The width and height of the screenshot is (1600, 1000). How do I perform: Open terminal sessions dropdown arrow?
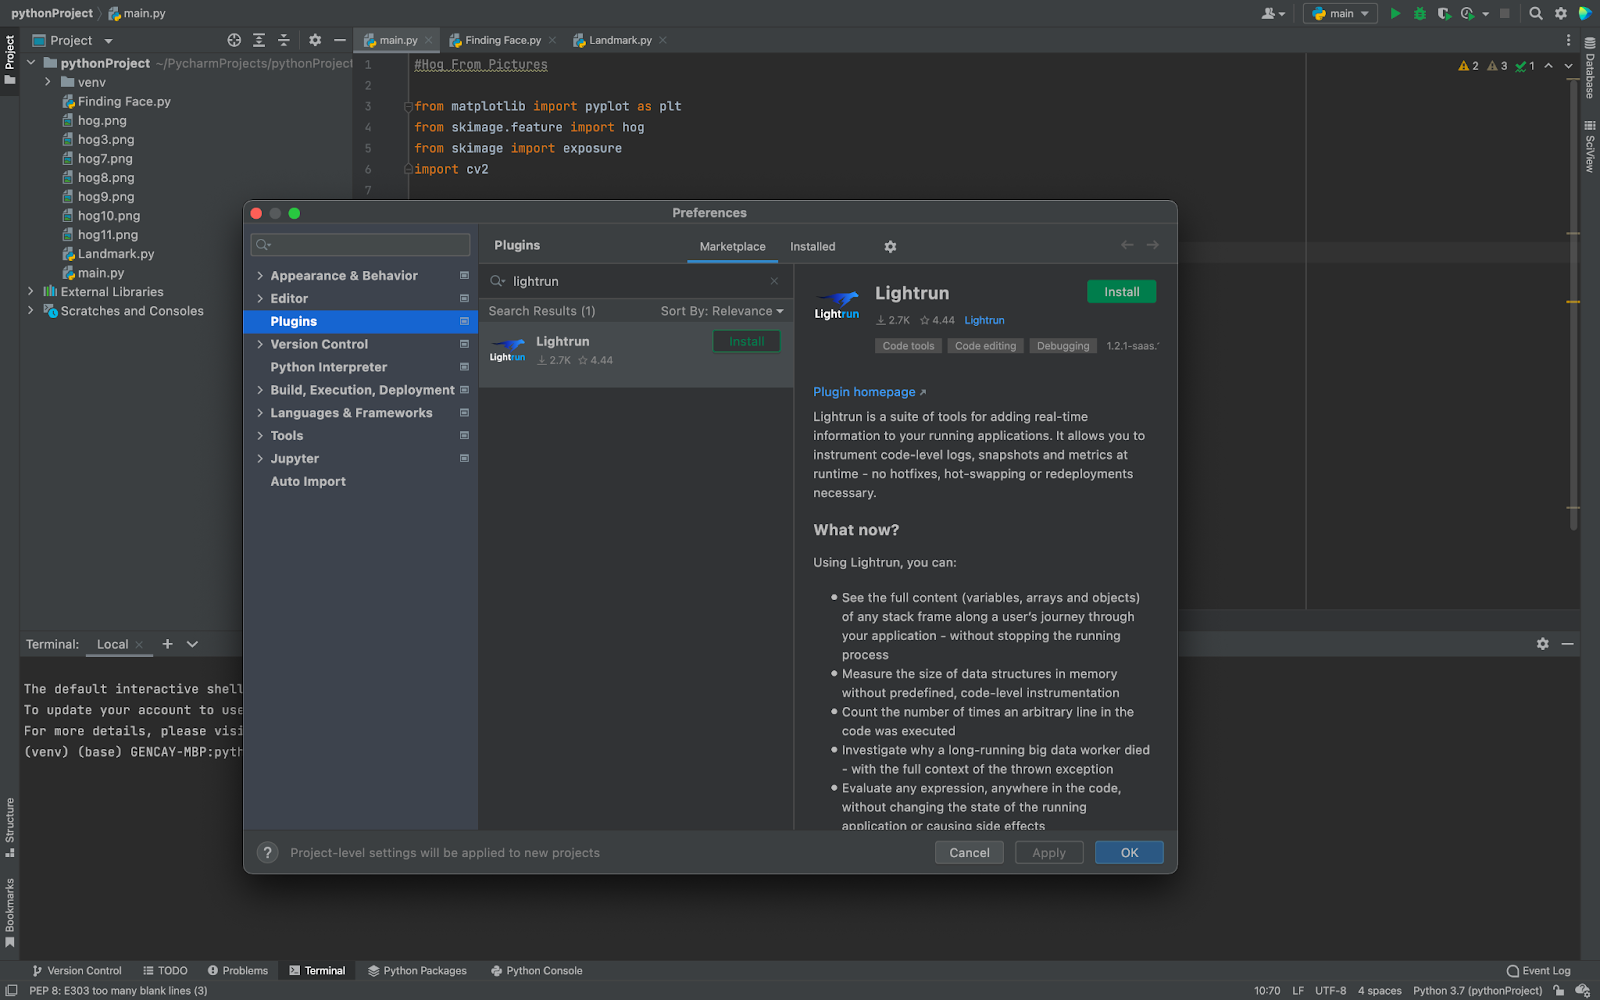coord(192,644)
